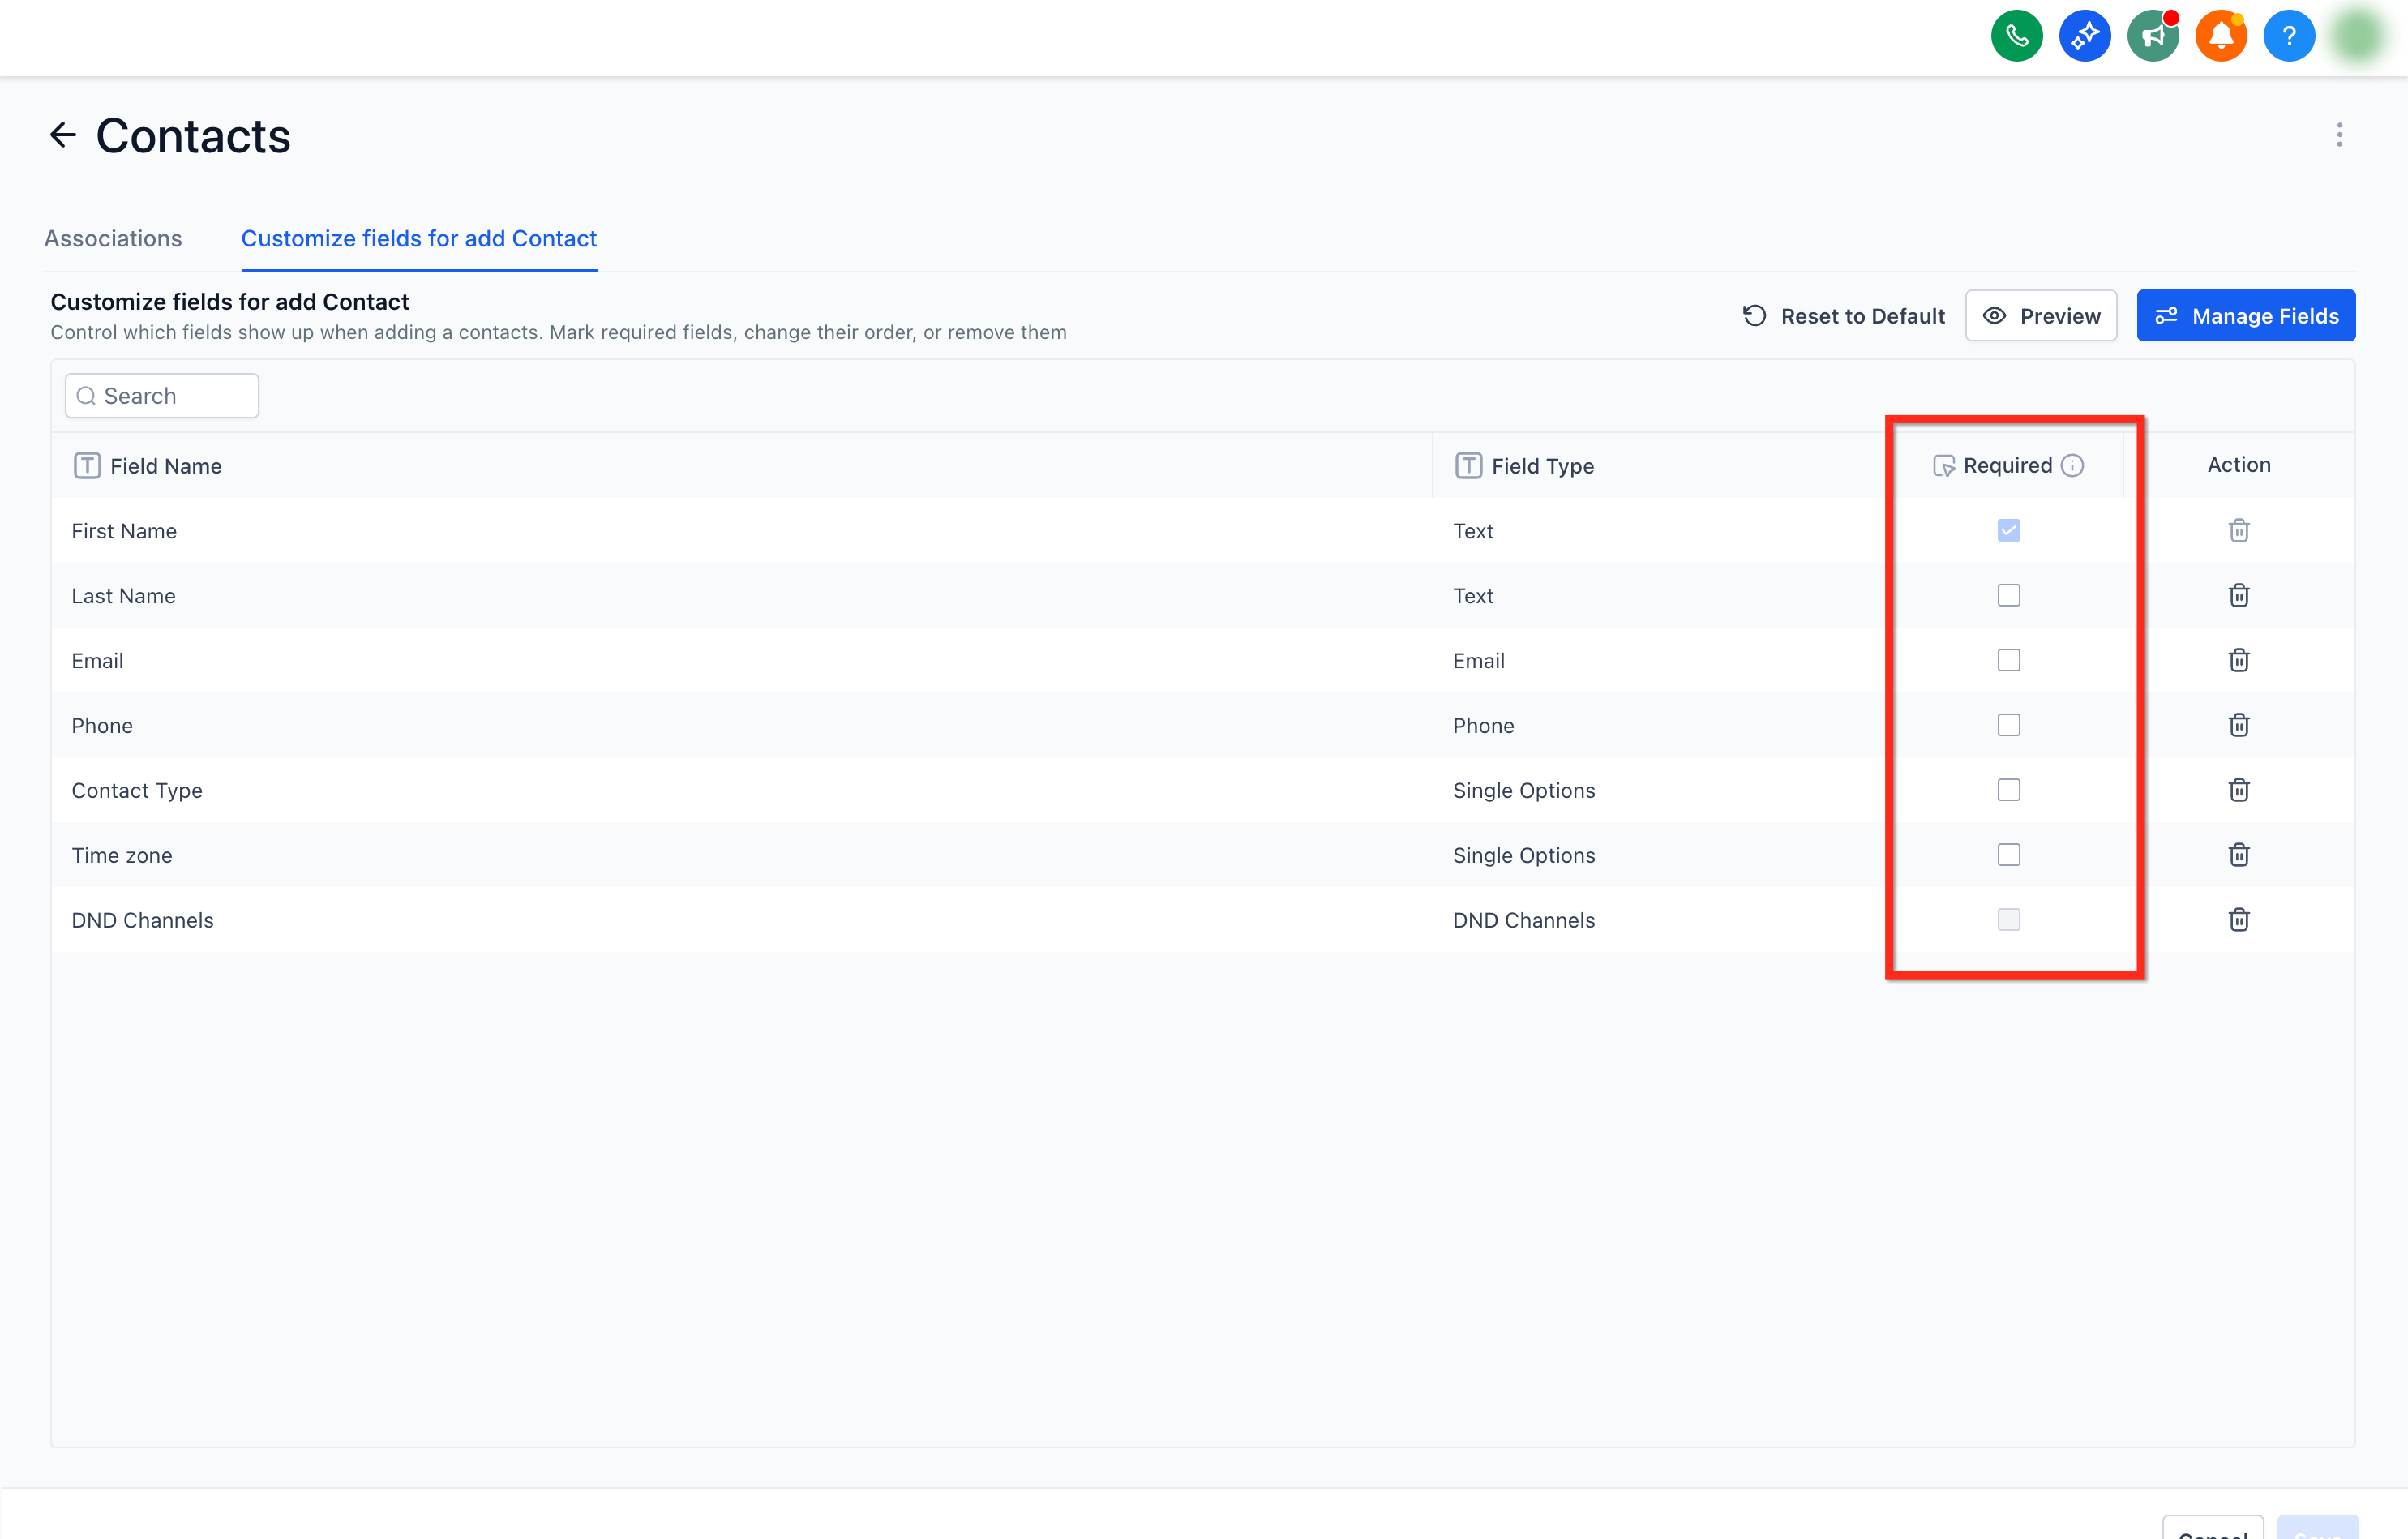Enable the Required checkbox for Email

point(2008,660)
